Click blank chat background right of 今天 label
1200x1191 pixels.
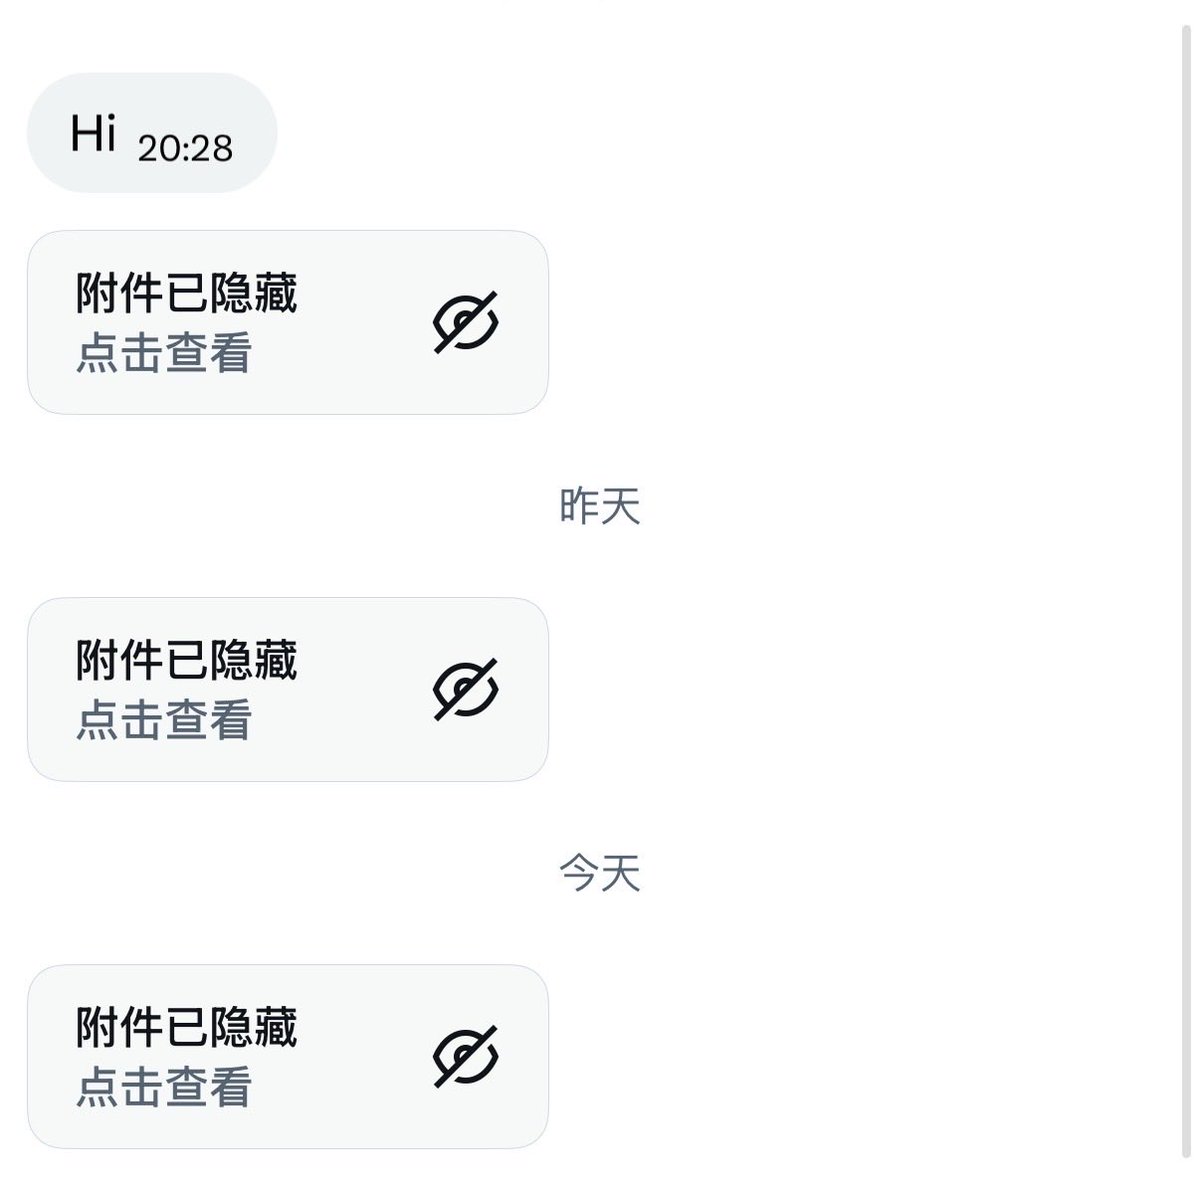900,873
